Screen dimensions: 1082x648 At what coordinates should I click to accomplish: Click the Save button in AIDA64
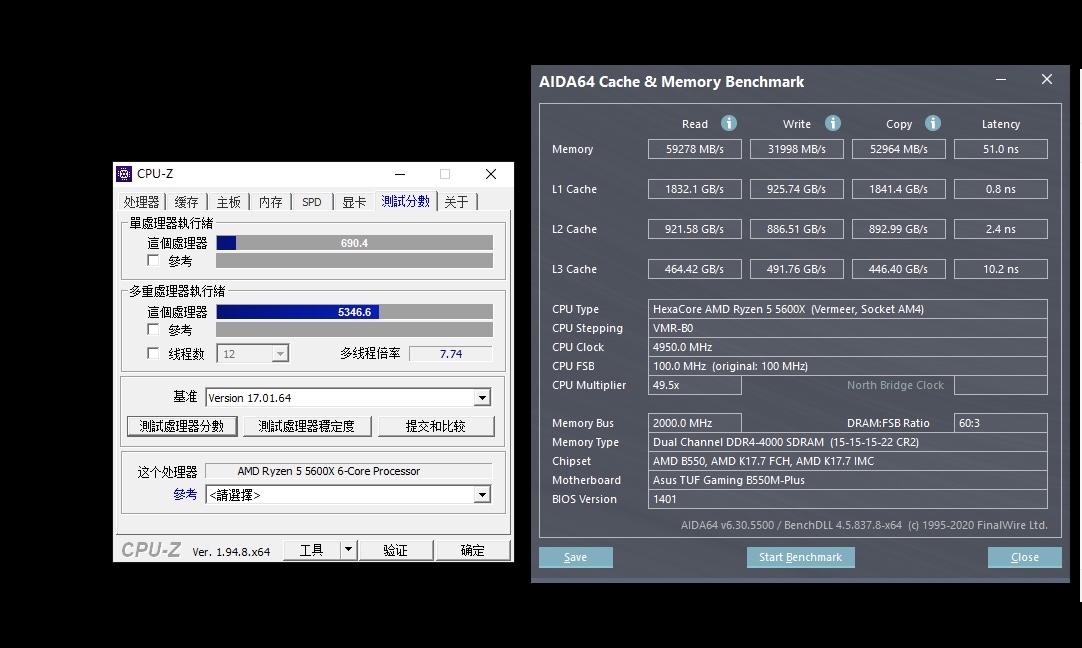pos(575,557)
